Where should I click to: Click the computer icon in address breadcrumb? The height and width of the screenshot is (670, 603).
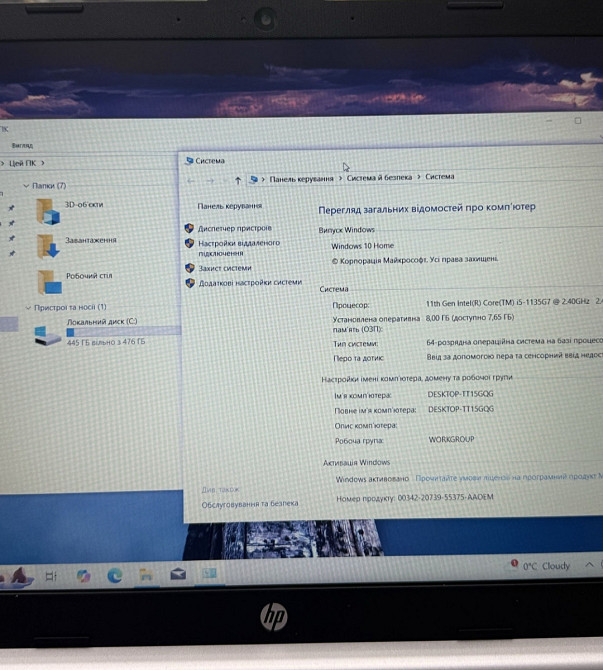(253, 179)
